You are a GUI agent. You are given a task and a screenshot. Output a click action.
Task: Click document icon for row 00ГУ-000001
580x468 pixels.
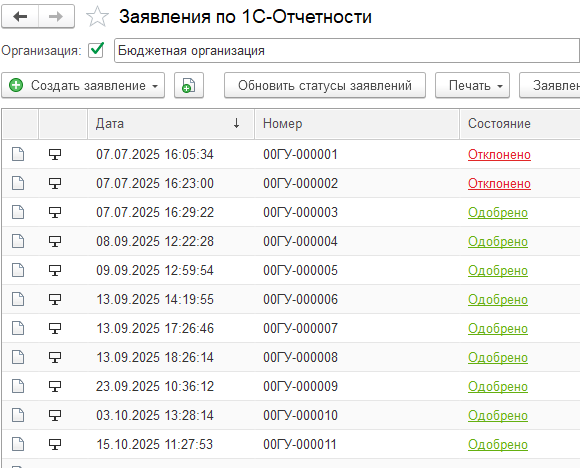click(18, 154)
